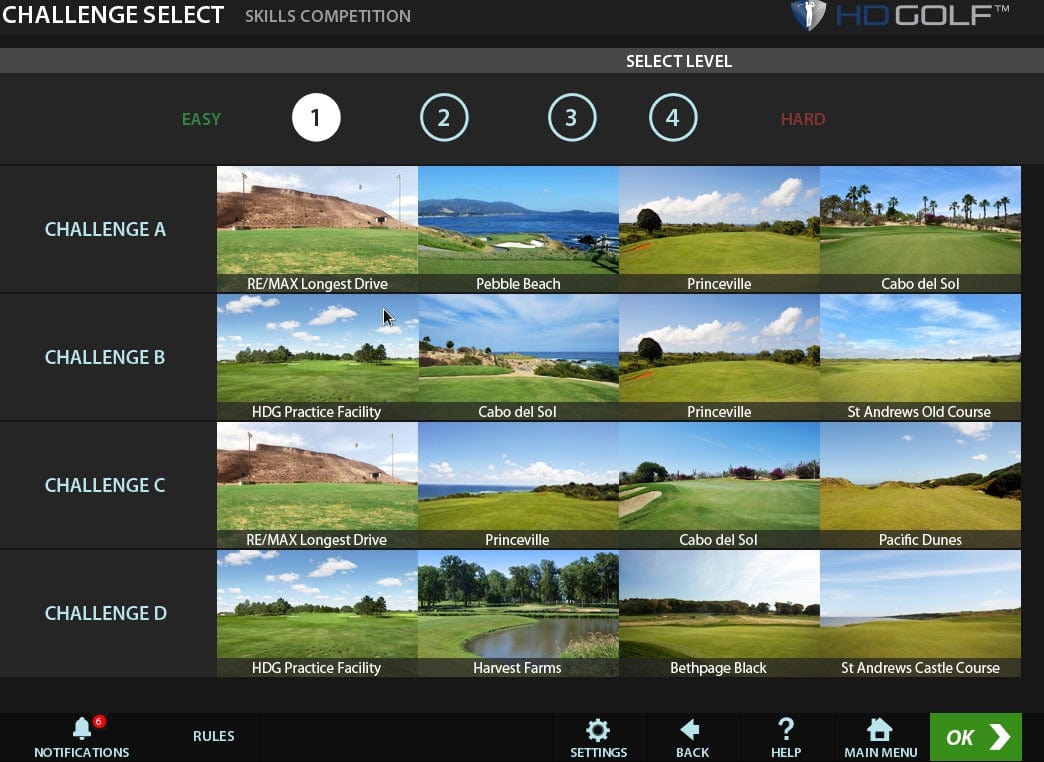Return to Main Menu home icon

pos(880,730)
